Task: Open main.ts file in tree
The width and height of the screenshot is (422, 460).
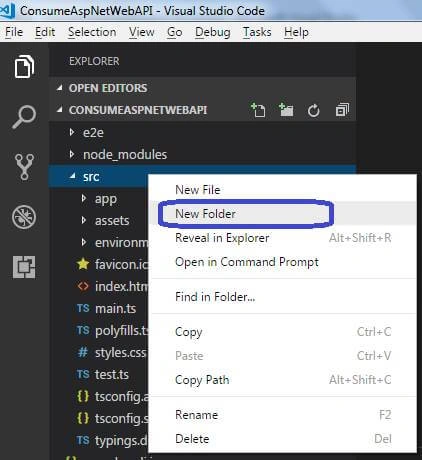Action: (115, 308)
